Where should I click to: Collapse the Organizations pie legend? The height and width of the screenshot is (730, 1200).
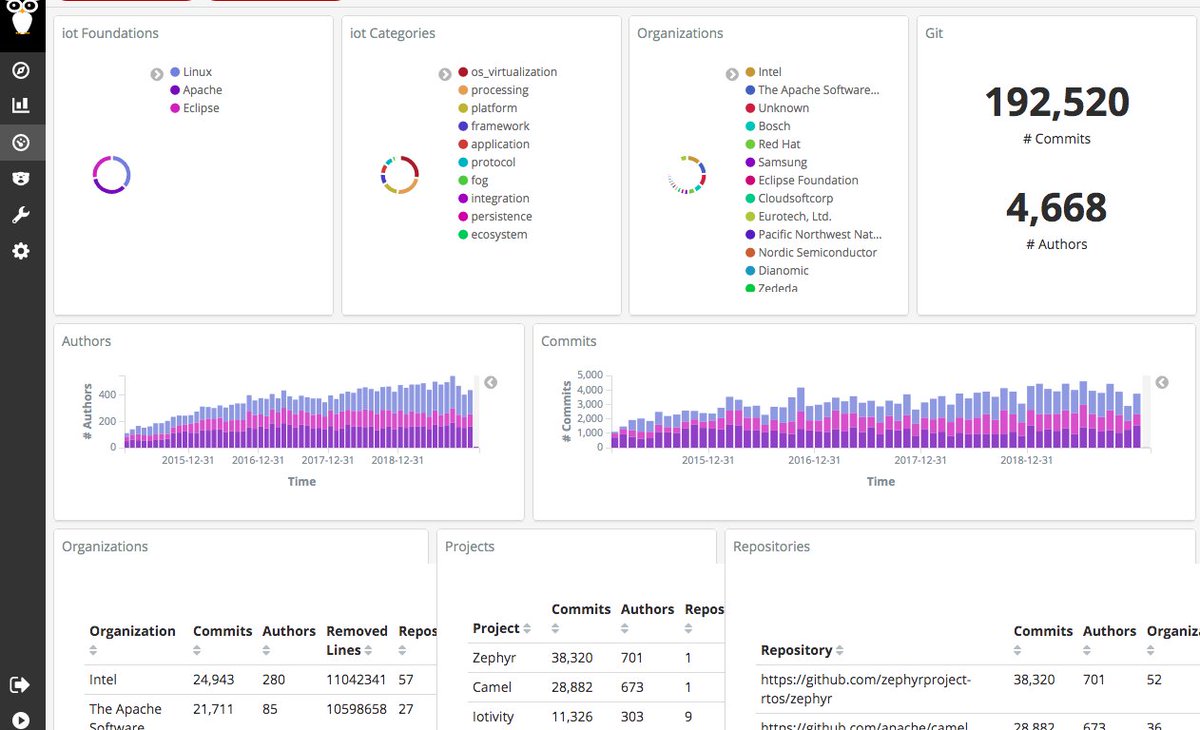tap(732, 73)
